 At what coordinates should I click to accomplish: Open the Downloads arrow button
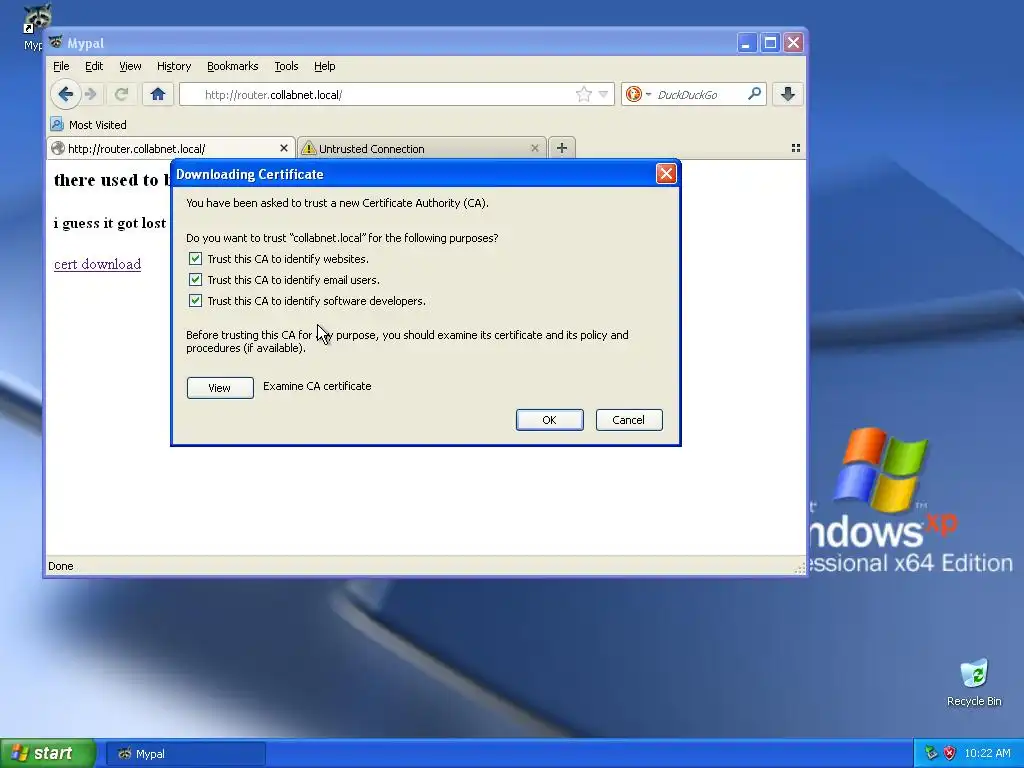pyautogui.click(x=788, y=94)
